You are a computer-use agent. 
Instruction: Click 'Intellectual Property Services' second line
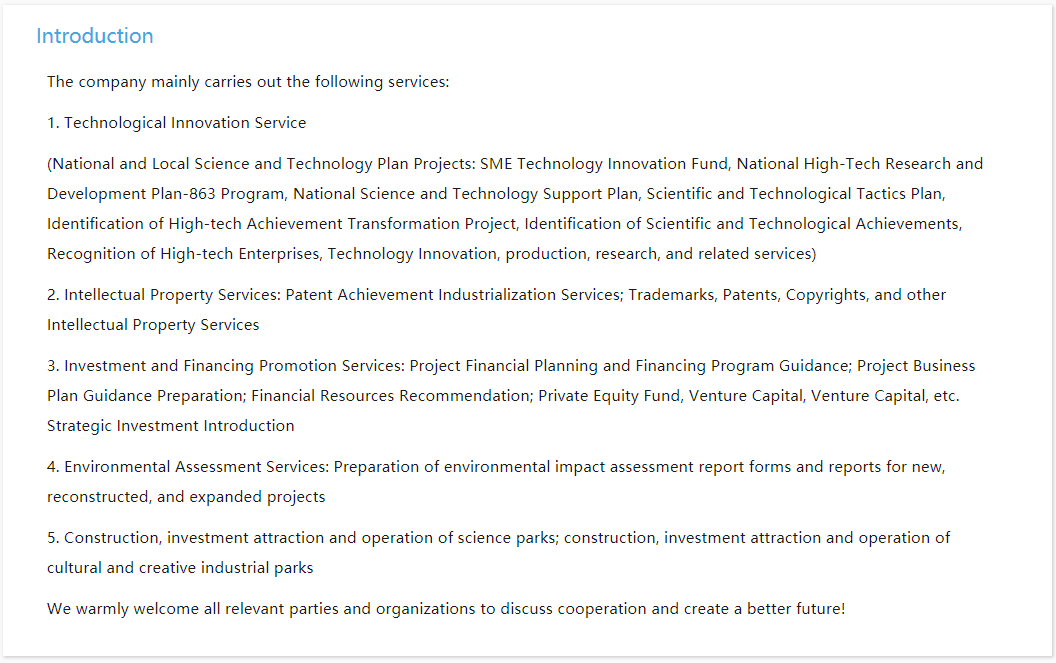tap(153, 325)
